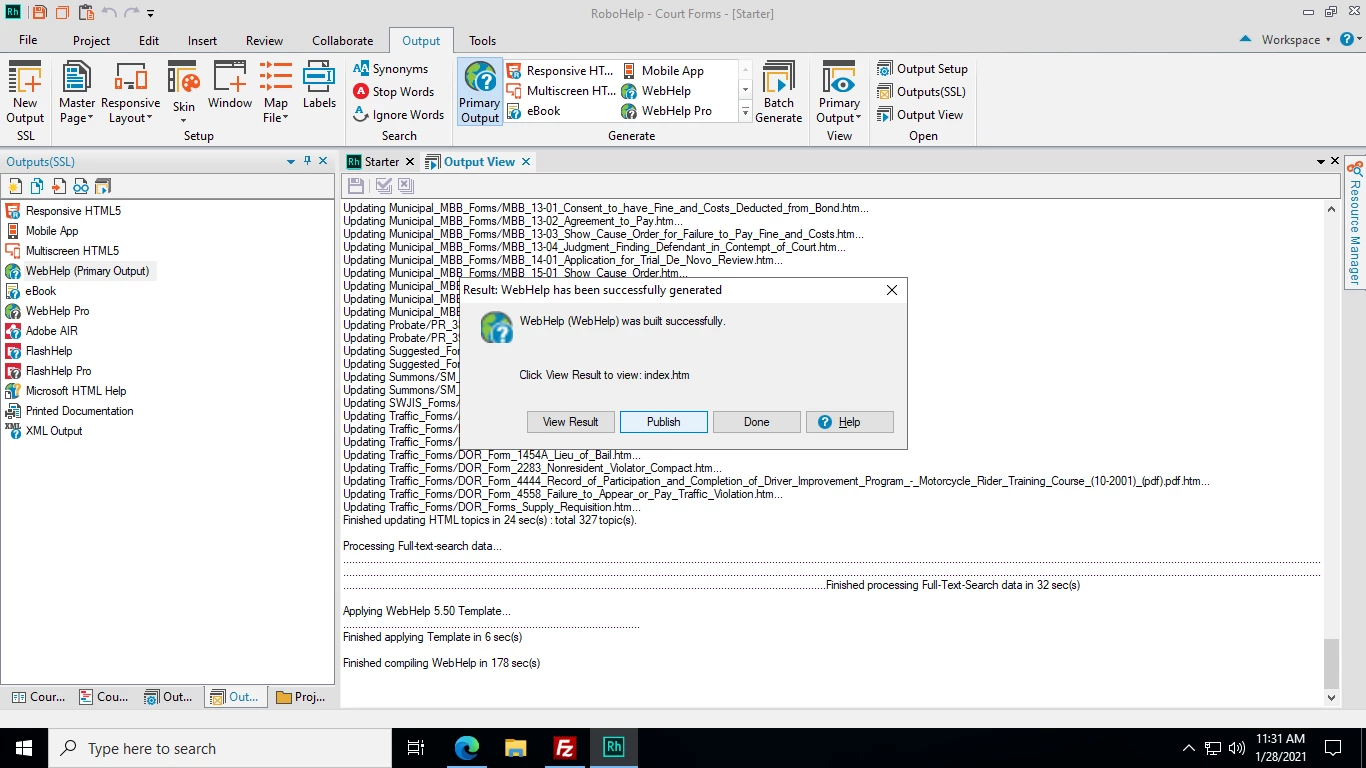The image size is (1366, 768).
Task: Select Adobe AIR in the Outputs list
Action: point(41,331)
